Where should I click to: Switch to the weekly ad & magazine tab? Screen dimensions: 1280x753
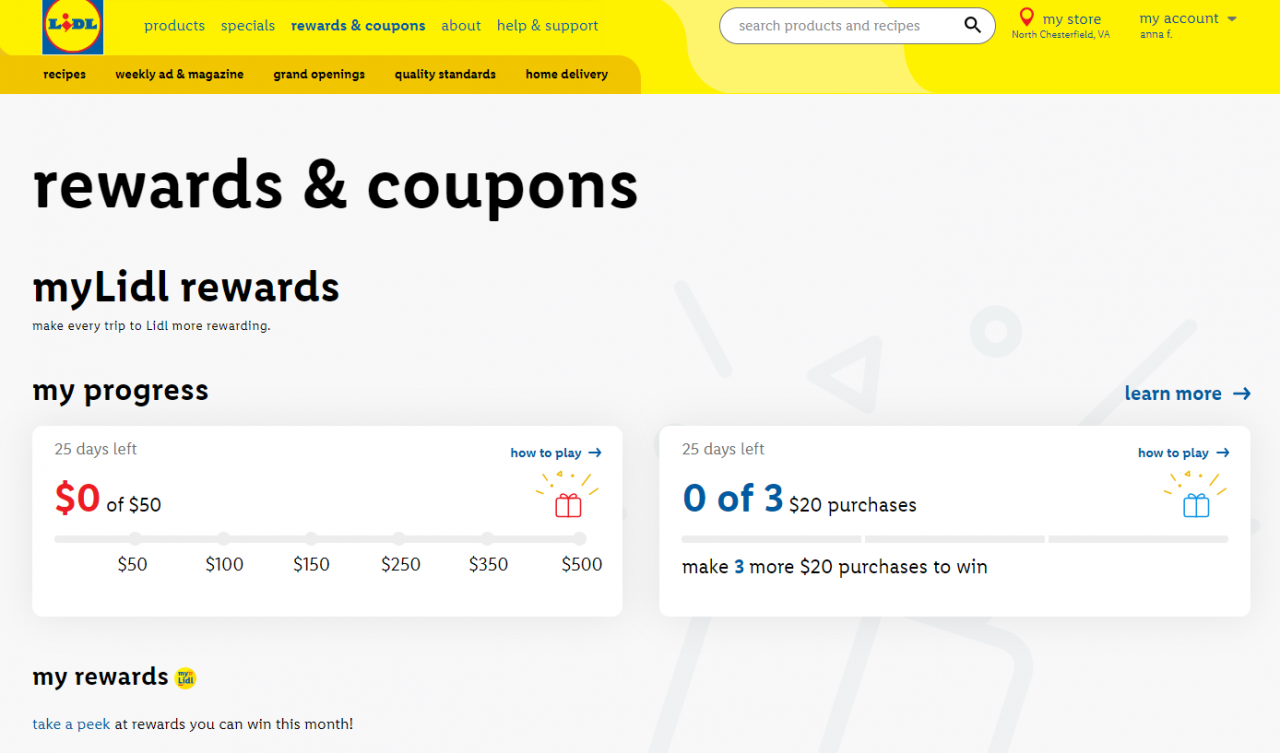(x=179, y=74)
